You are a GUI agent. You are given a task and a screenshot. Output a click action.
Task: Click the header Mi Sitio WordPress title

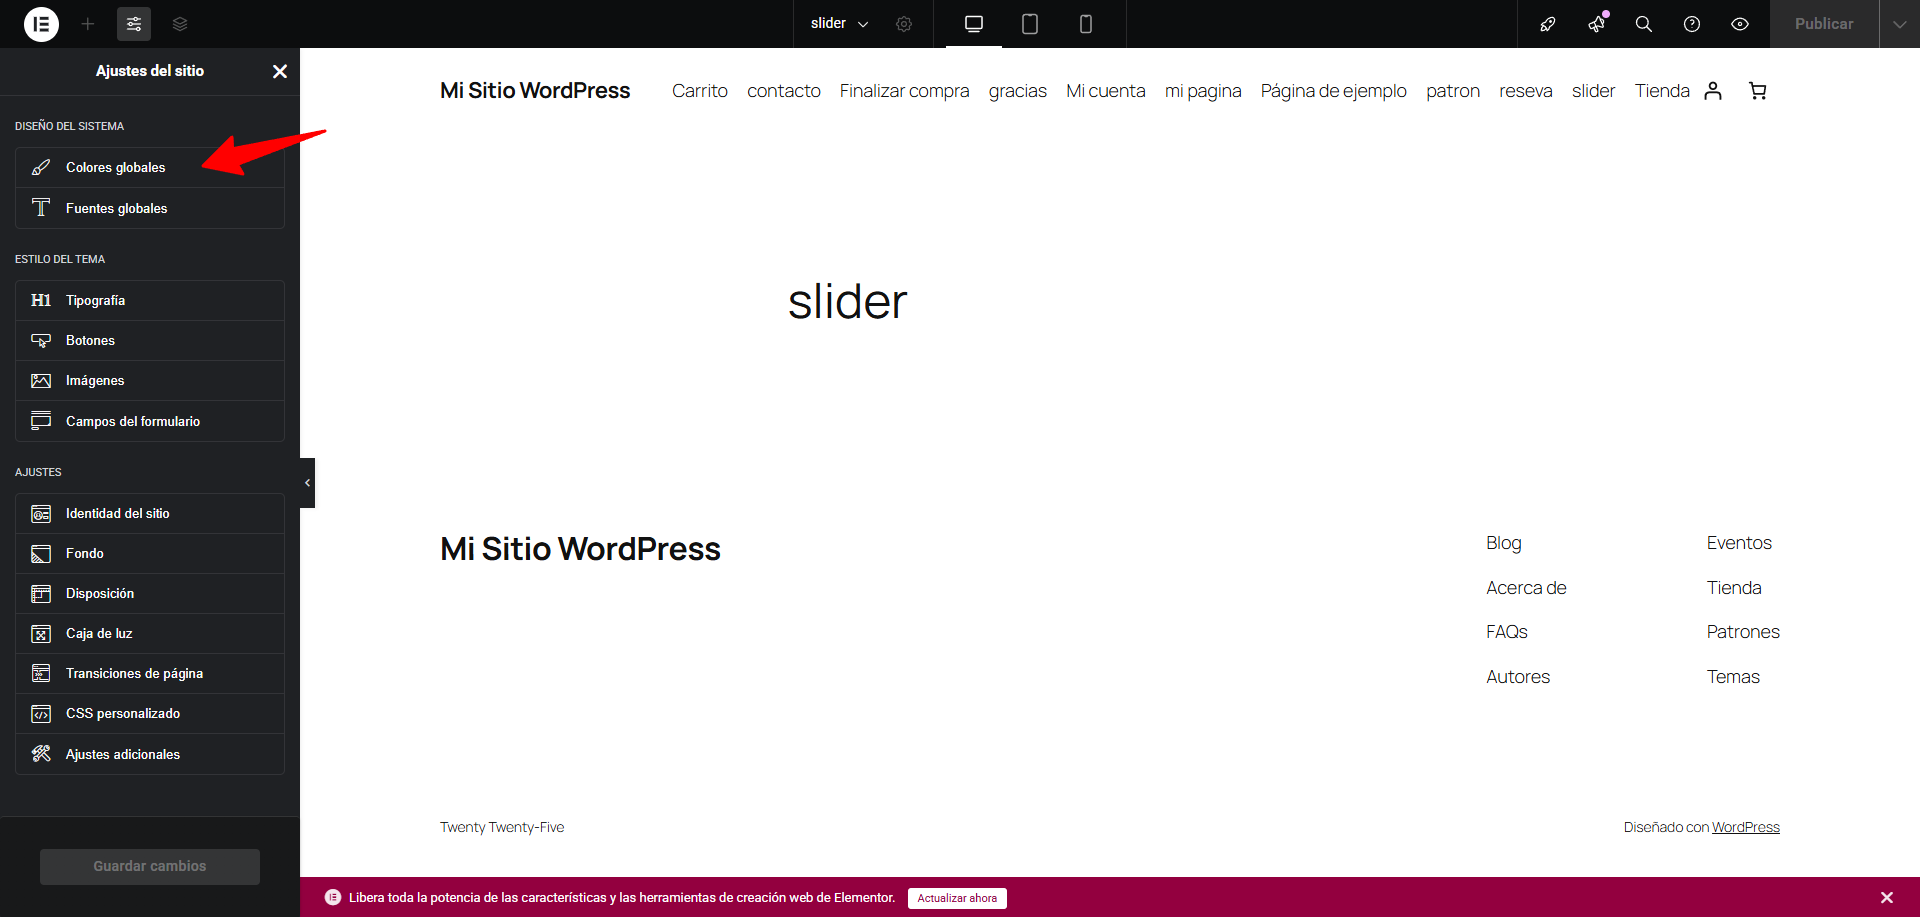535,91
